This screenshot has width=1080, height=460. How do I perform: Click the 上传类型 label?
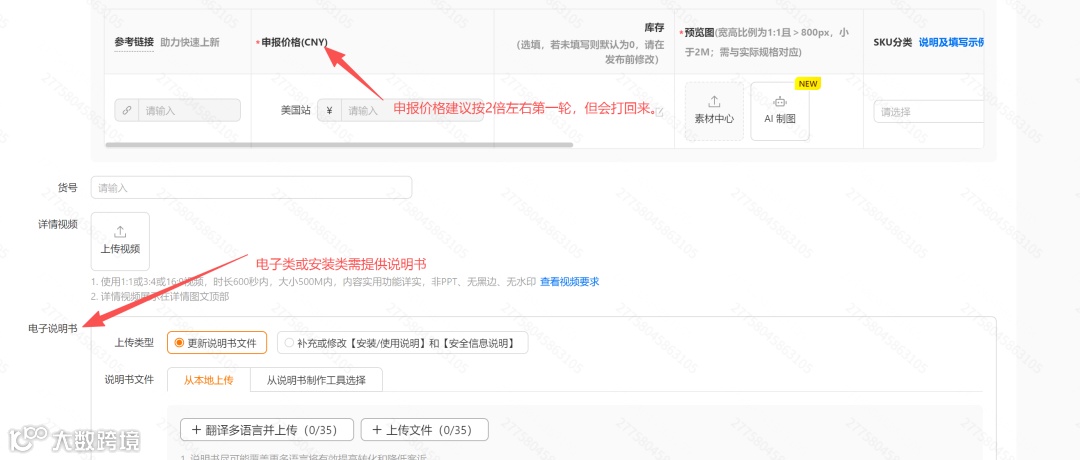click(134, 342)
